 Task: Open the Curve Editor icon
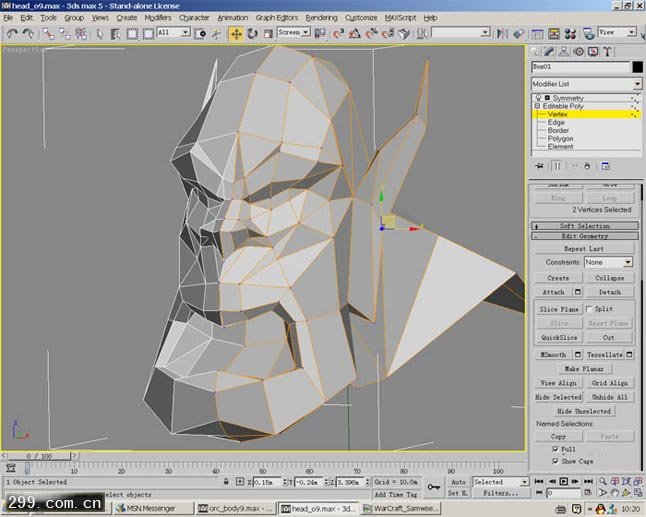(x=537, y=34)
